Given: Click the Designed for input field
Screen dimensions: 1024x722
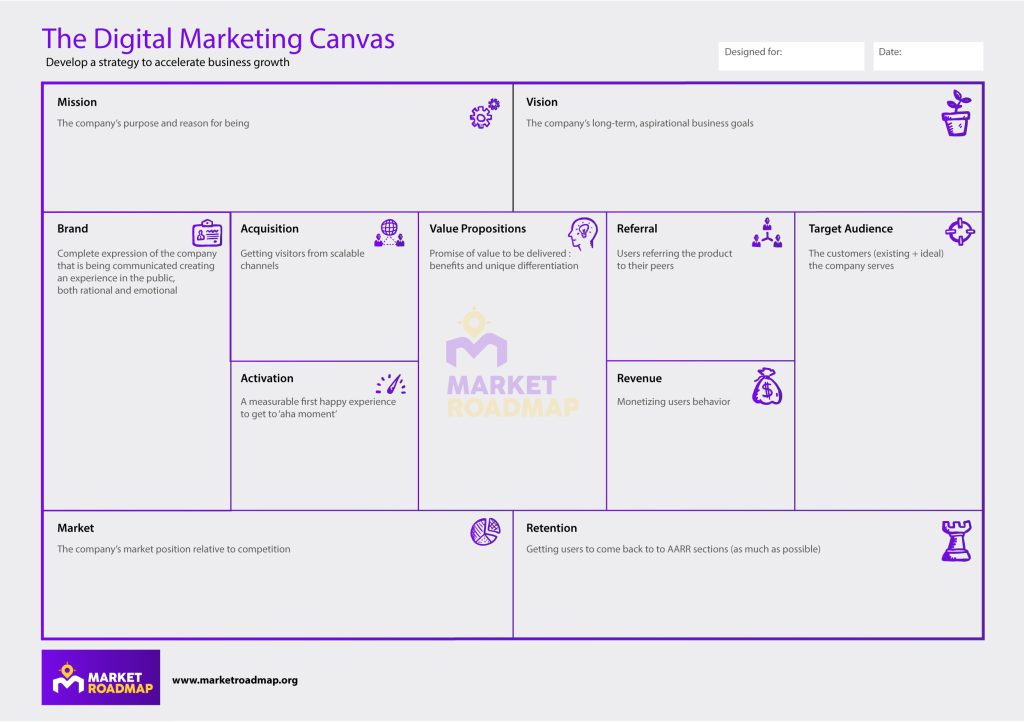Looking at the screenshot, I should pos(791,56).
